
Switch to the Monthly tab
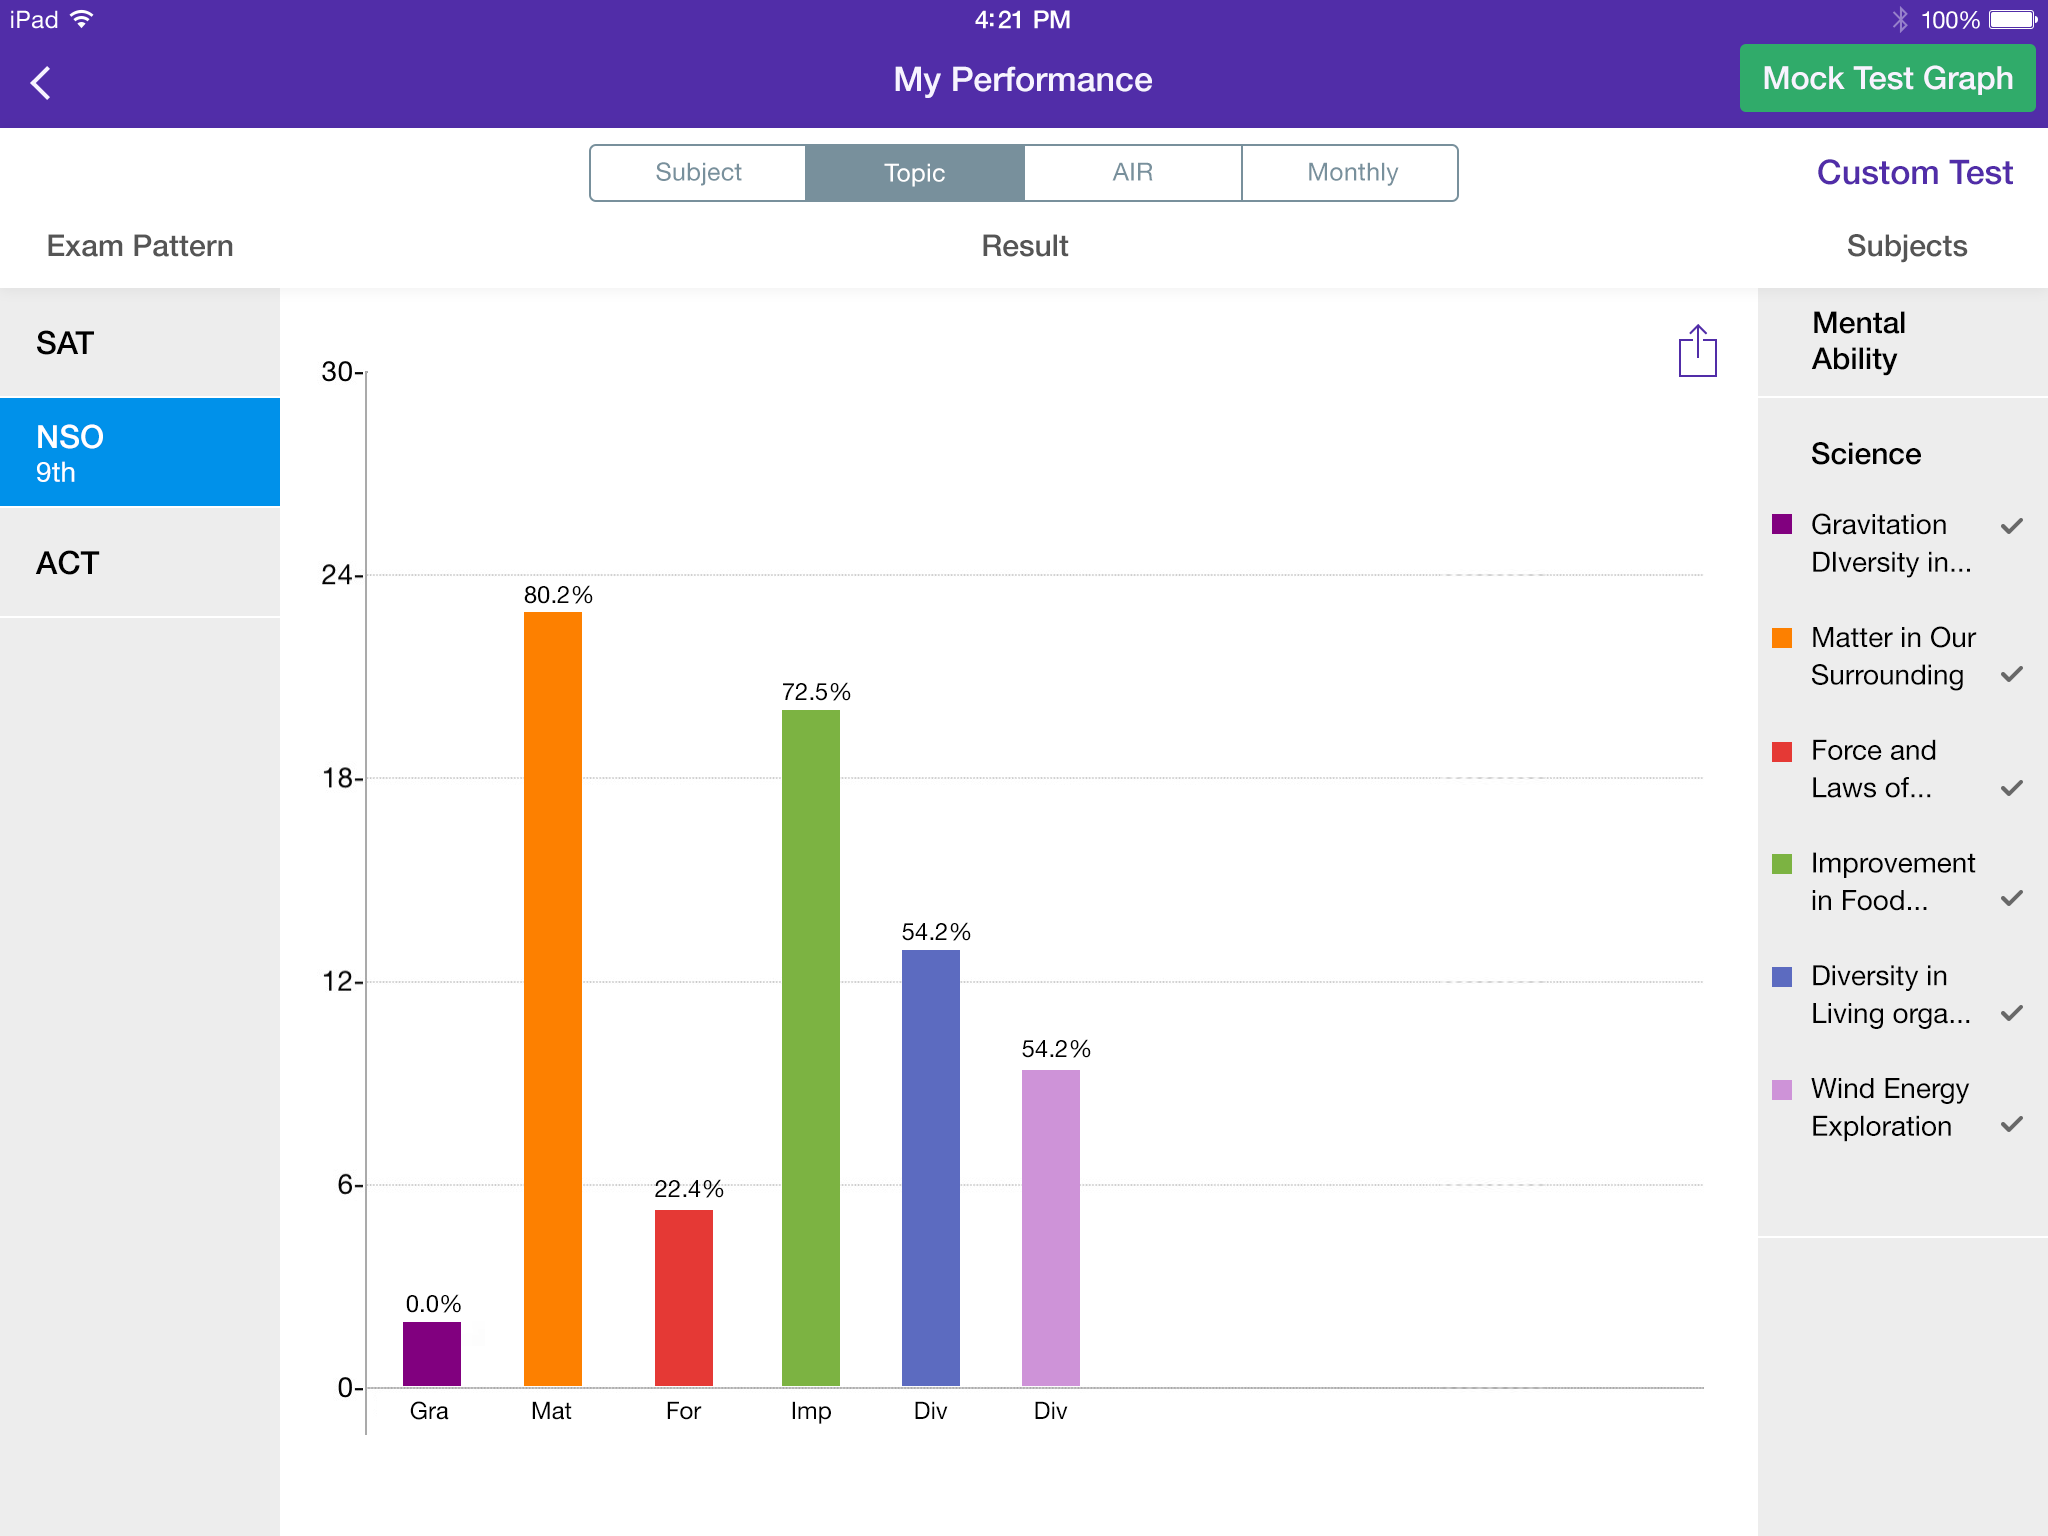[1351, 172]
